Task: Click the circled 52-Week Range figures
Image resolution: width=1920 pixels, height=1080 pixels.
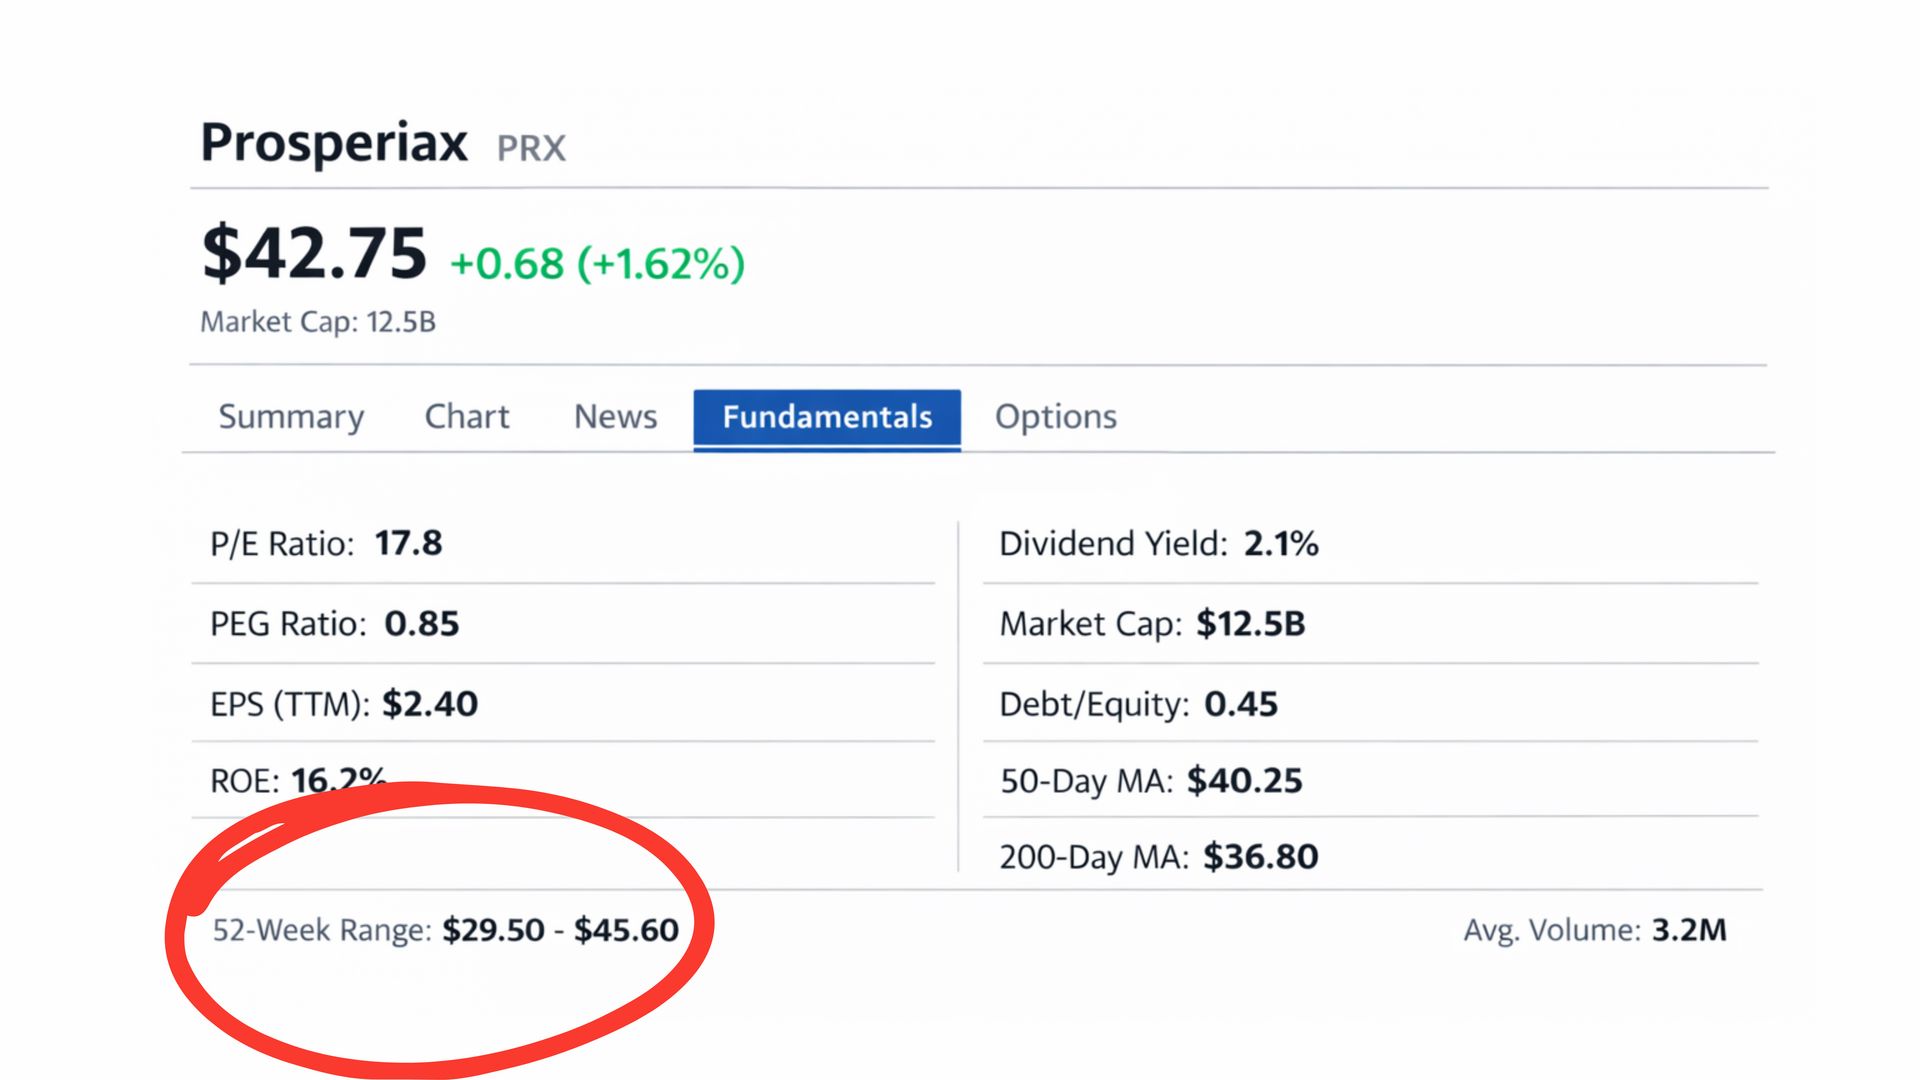Action: pos(560,930)
